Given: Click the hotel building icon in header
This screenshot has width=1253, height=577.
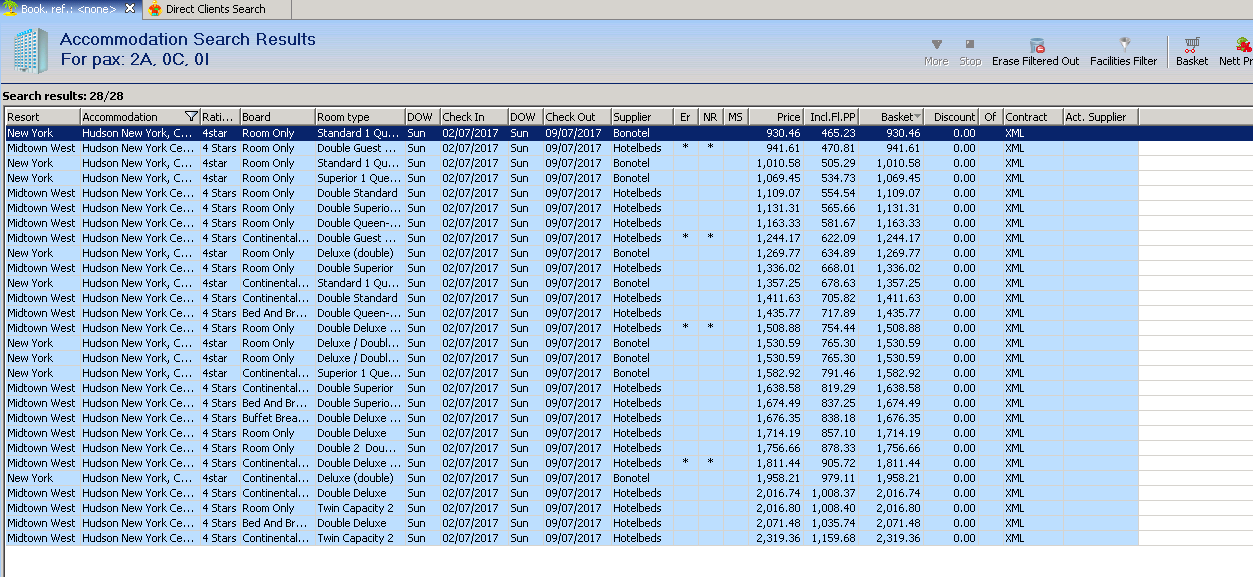Looking at the screenshot, I should pos(30,51).
